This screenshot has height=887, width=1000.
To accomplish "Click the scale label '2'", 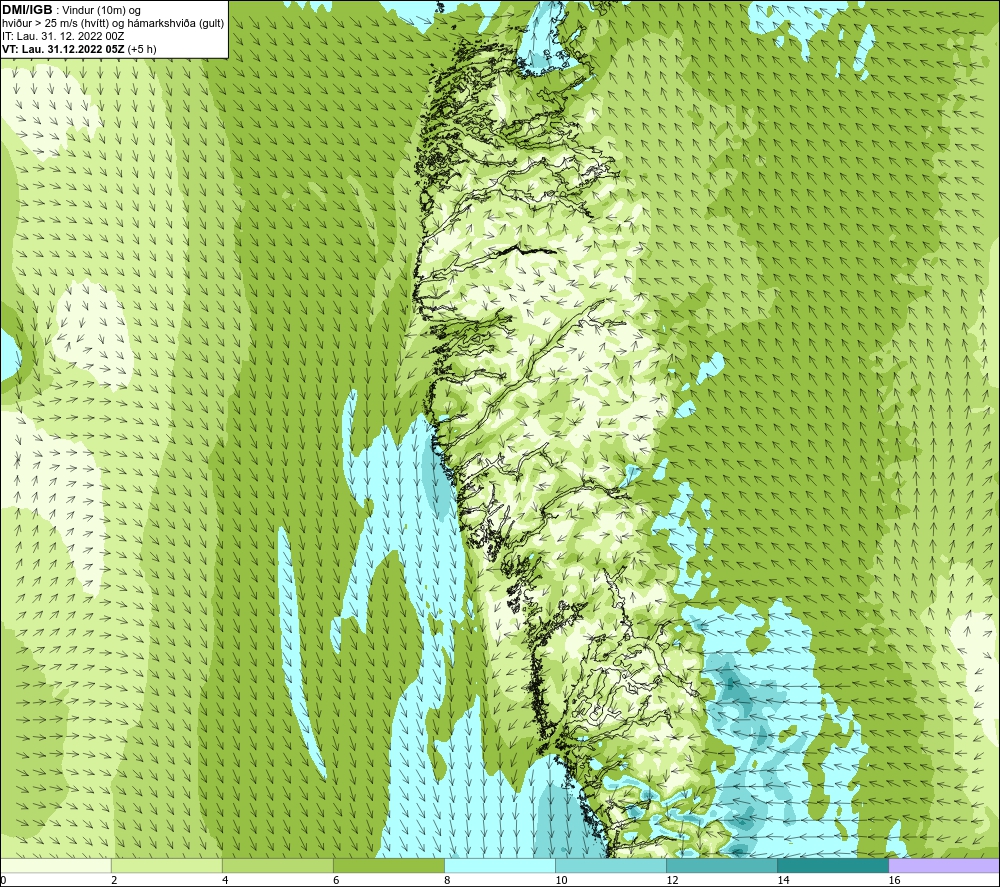I will (x=114, y=880).
